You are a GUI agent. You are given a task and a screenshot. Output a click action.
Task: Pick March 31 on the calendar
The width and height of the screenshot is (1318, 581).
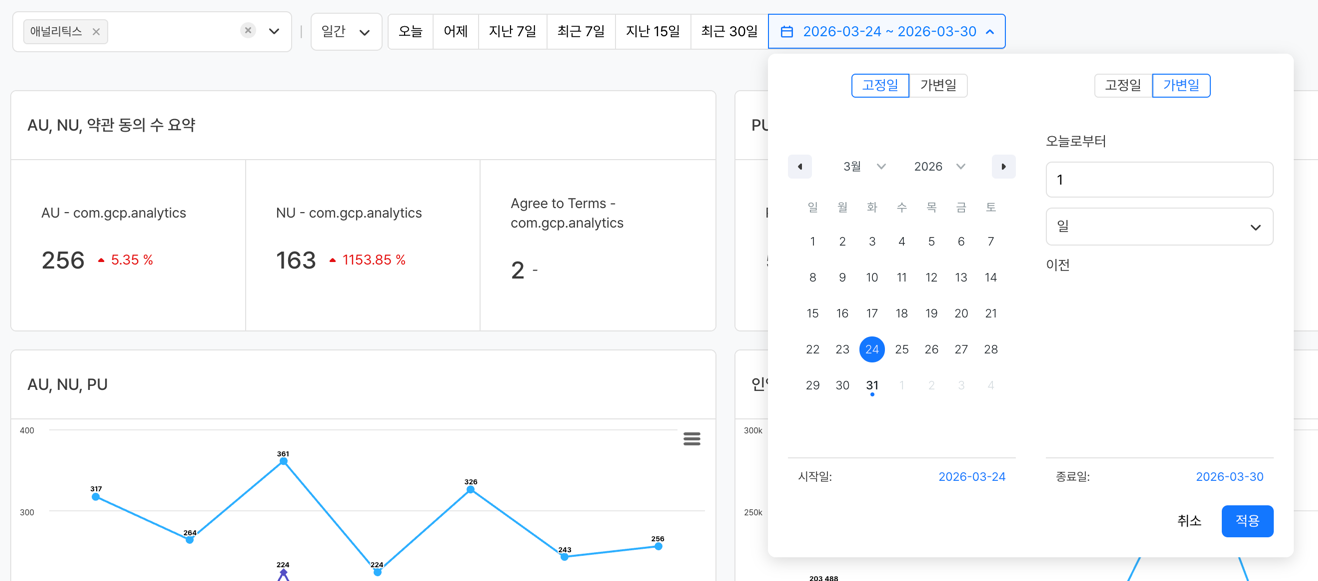pyautogui.click(x=872, y=385)
